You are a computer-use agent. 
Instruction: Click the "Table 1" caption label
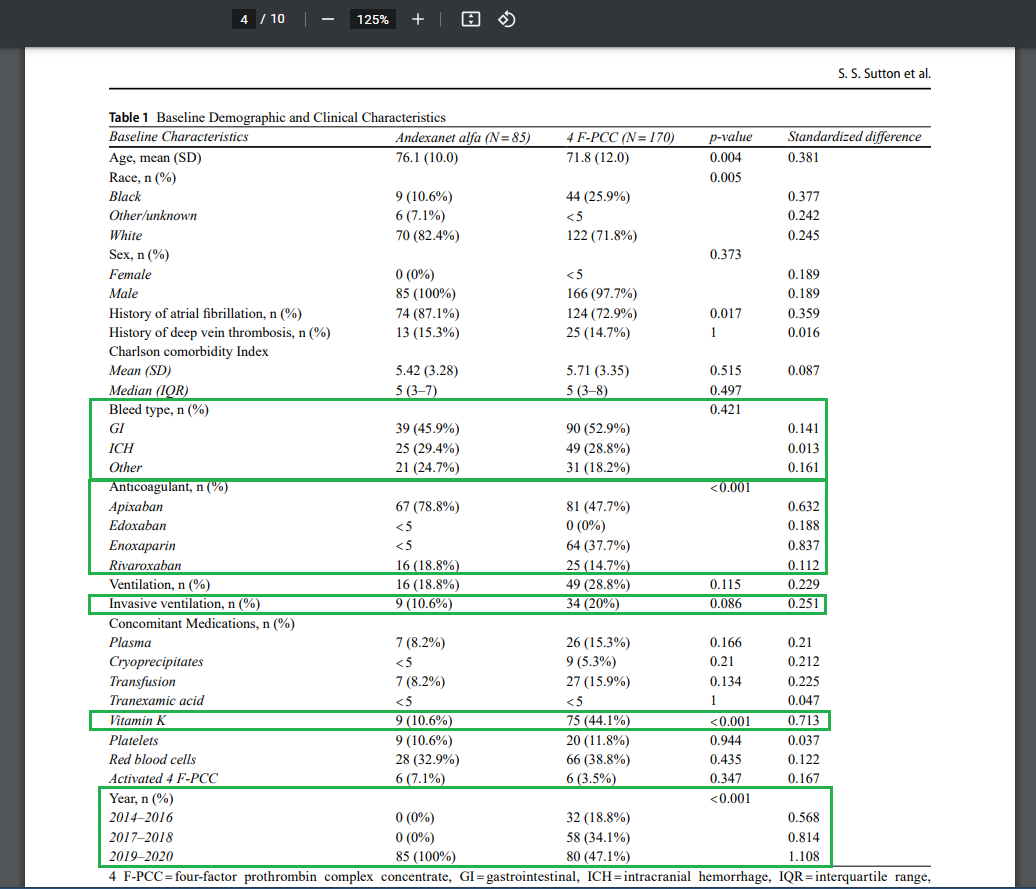click(128, 118)
